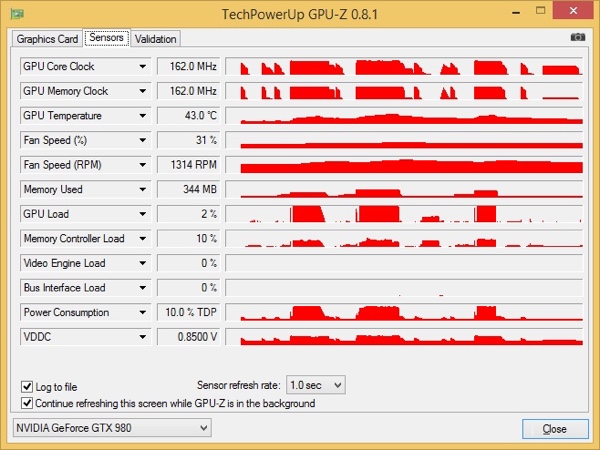Select the Sensors tab
Viewport: 600px width, 450px height.
click(106, 38)
